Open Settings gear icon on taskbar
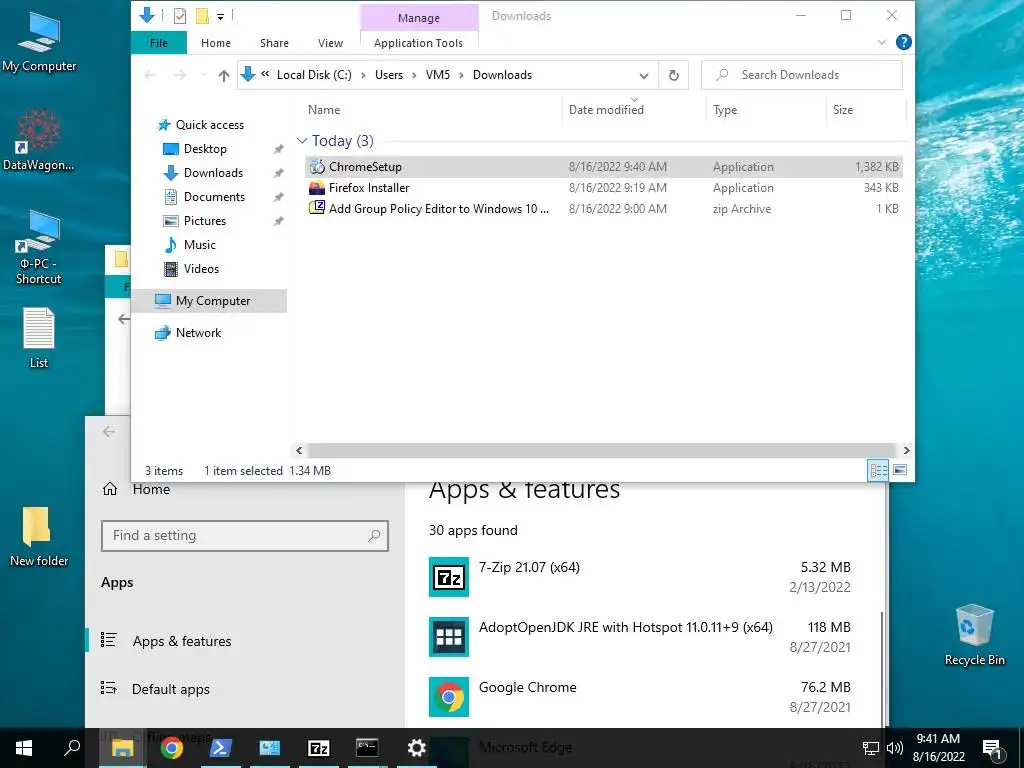 (417, 748)
